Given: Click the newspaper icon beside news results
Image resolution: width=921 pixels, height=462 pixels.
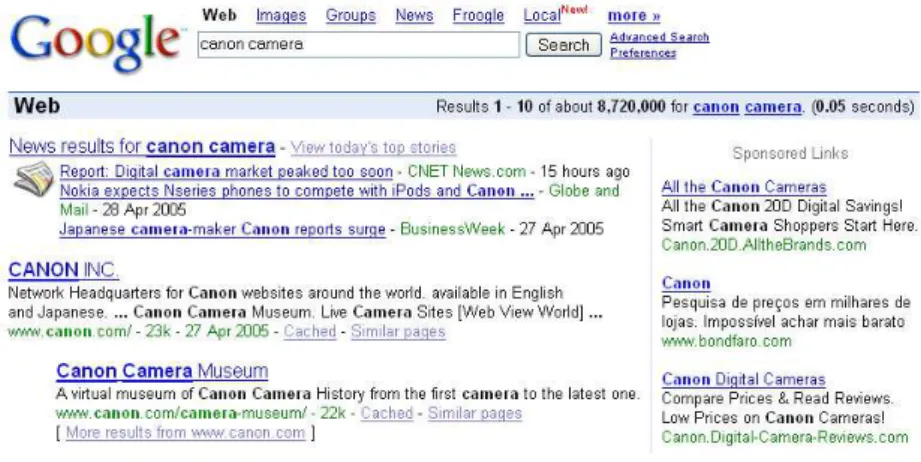Looking at the screenshot, I should [x=34, y=179].
